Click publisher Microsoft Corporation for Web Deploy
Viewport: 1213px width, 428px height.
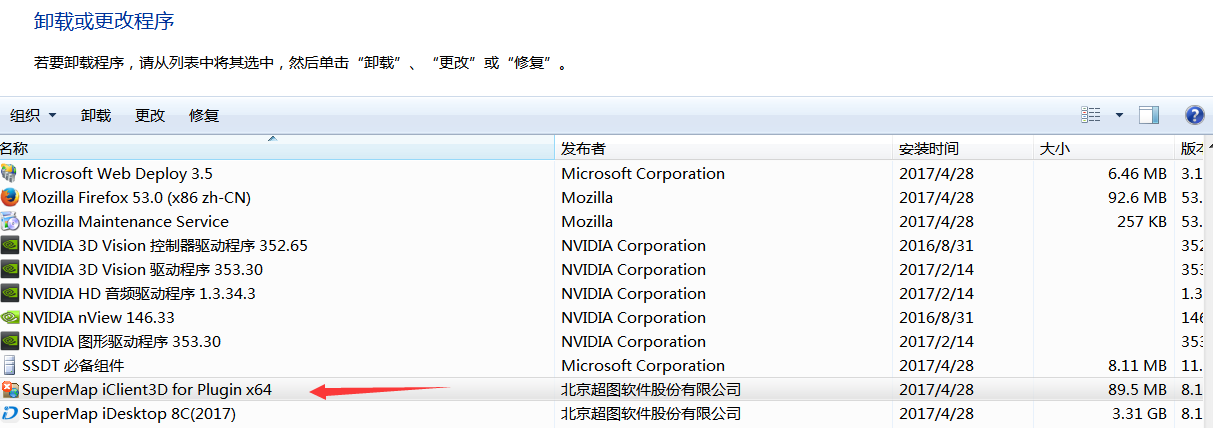click(x=643, y=173)
